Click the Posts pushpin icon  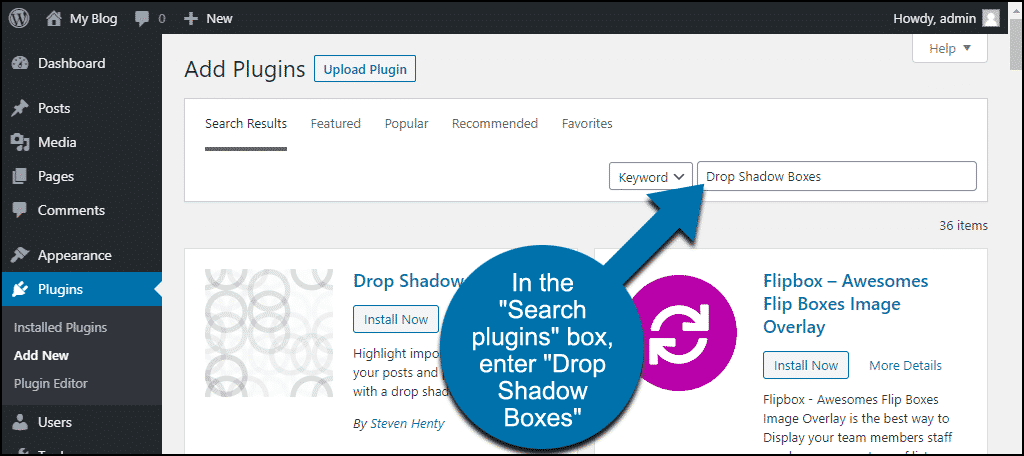point(20,108)
